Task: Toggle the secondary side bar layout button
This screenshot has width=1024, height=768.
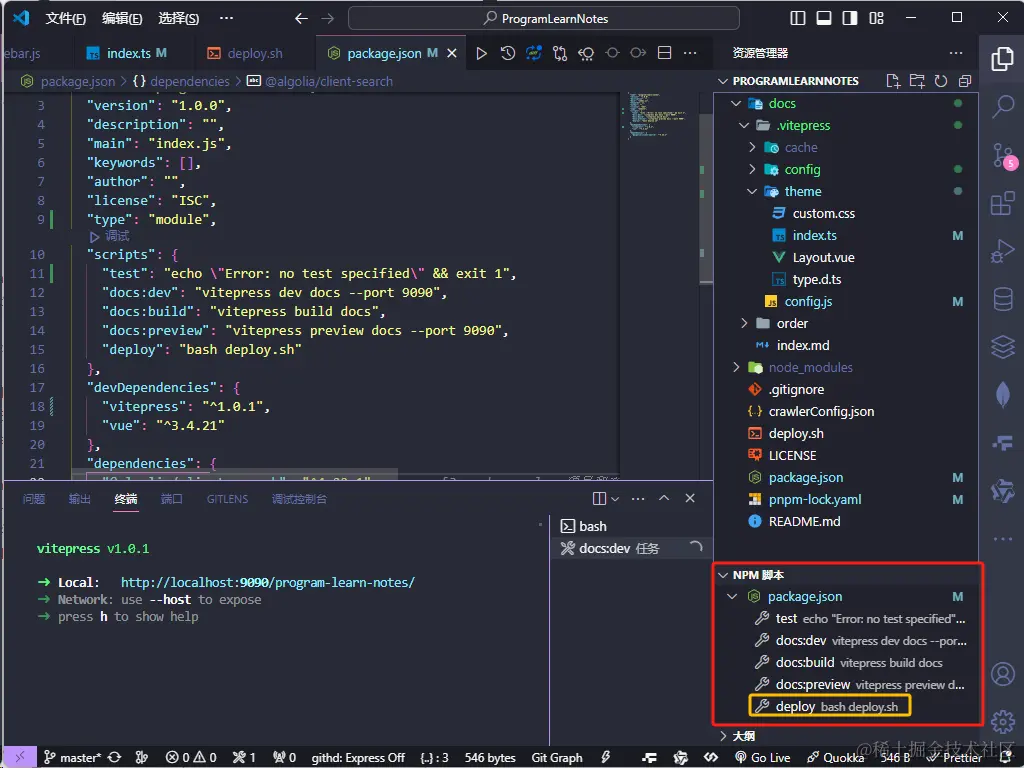Action: coord(850,18)
